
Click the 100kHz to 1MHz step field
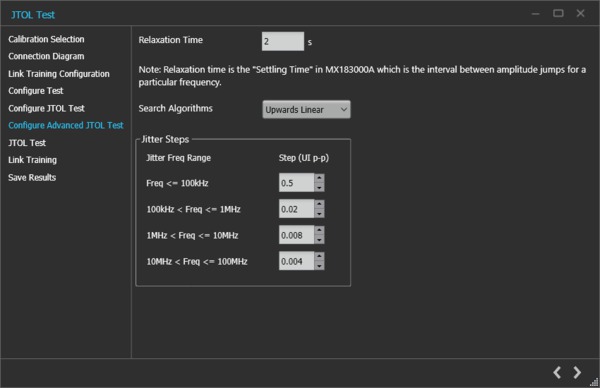pyautogui.click(x=297, y=209)
